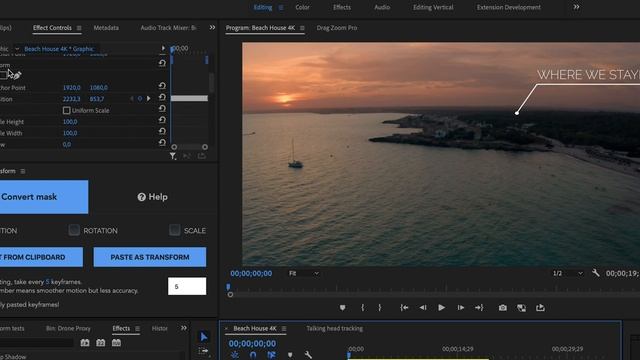Go to previous Position keyframe
640x360 pixels.
(132, 99)
